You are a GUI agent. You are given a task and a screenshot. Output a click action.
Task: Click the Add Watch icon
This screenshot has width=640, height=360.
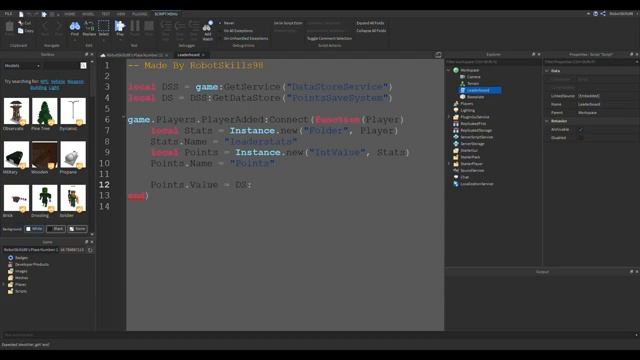207,26
